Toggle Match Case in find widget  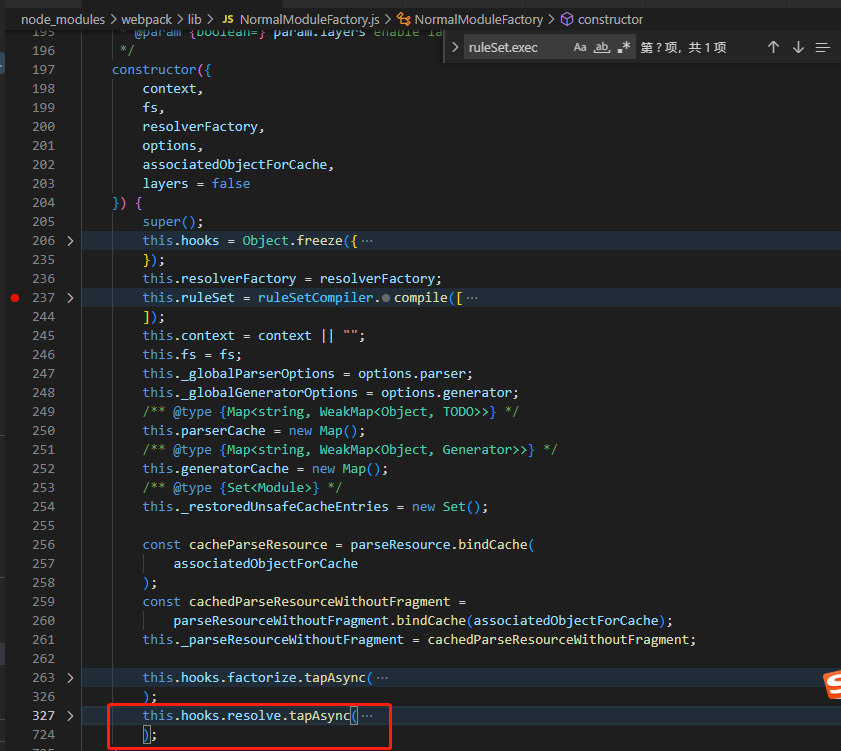(x=580, y=47)
